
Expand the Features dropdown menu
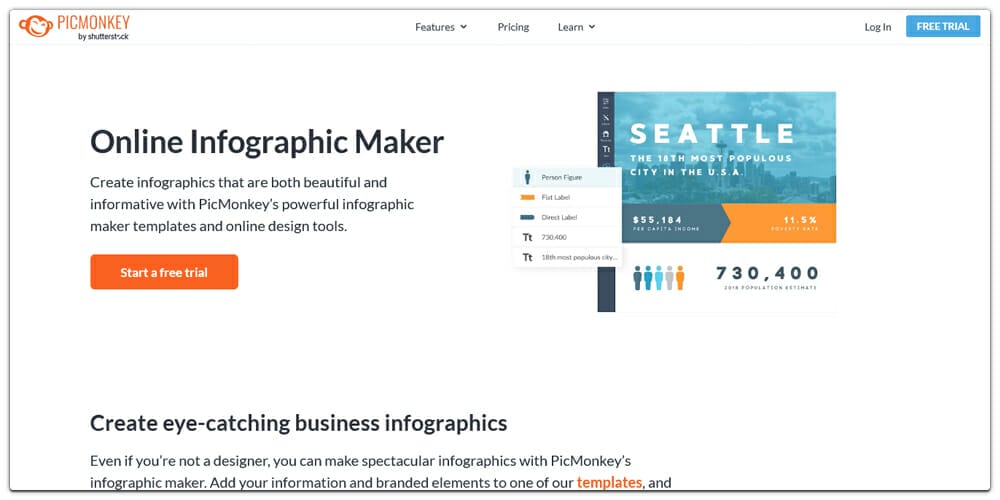coord(440,27)
